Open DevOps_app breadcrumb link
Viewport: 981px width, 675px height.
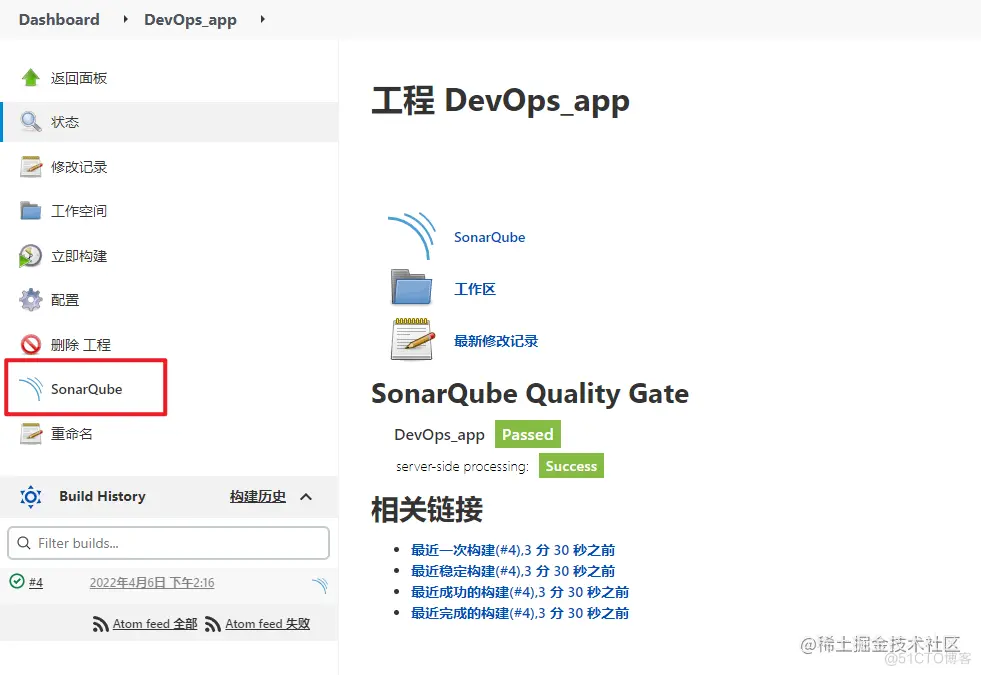tap(190, 20)
